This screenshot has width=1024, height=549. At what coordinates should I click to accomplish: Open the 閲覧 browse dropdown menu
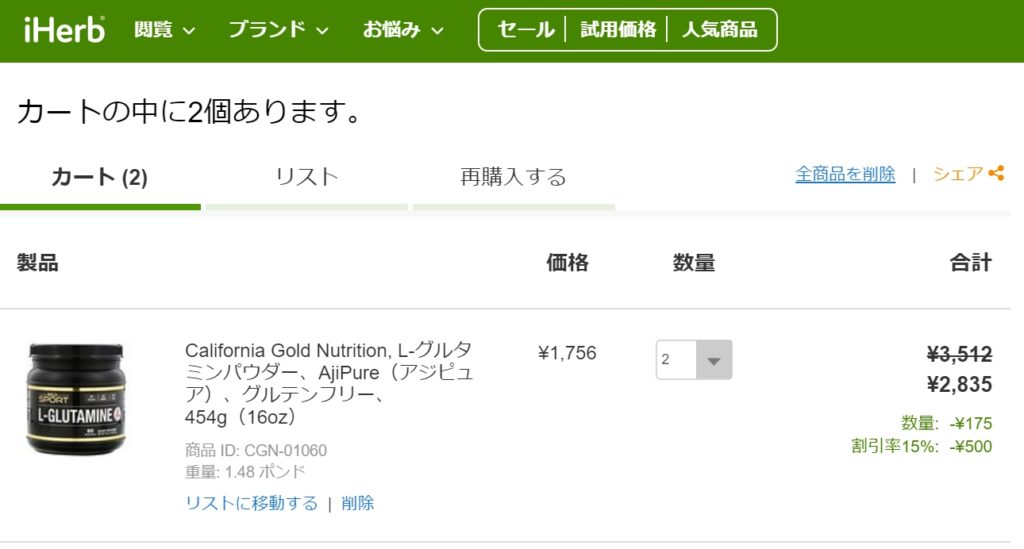(165, 29)
